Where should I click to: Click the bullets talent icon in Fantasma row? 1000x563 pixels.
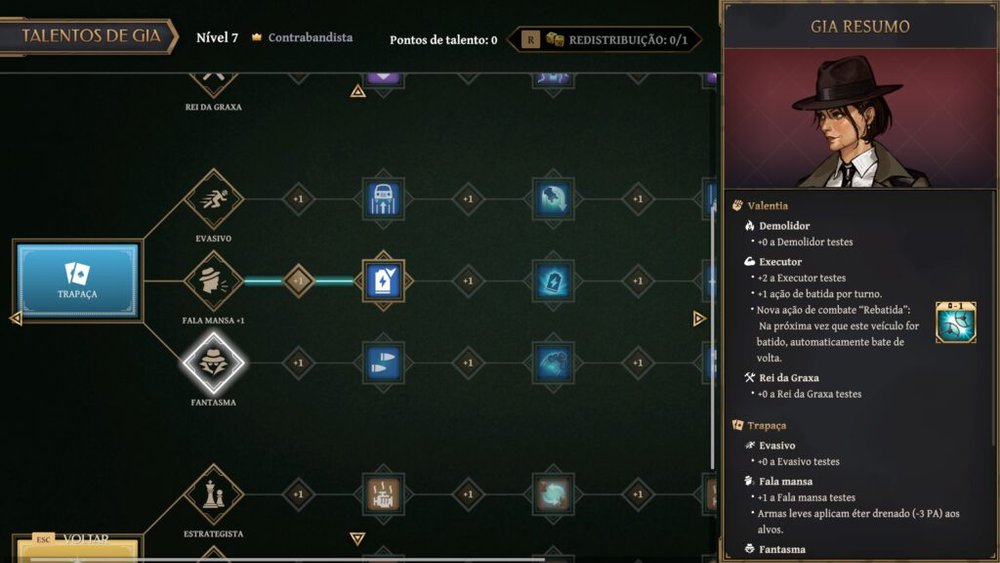click(x=383, y=362)
